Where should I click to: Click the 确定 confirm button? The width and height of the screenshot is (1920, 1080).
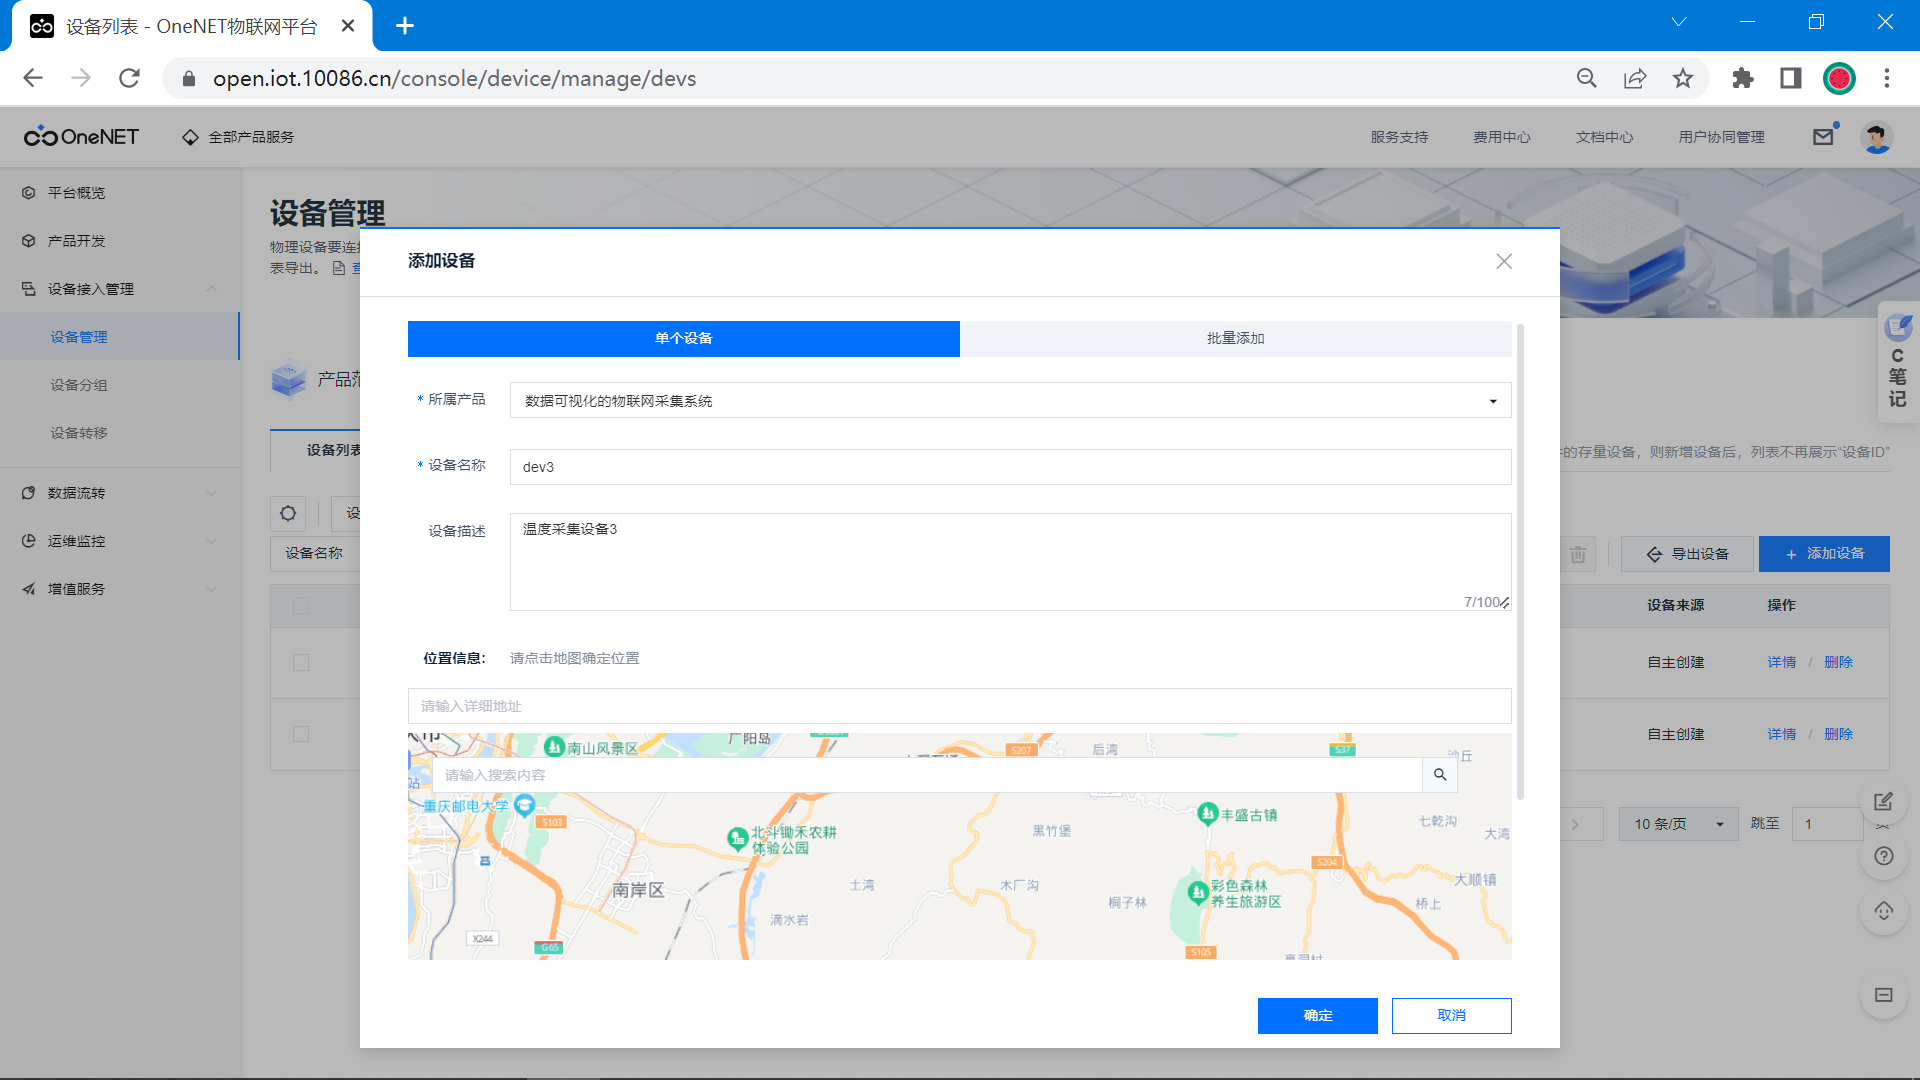(1317, 1015)
